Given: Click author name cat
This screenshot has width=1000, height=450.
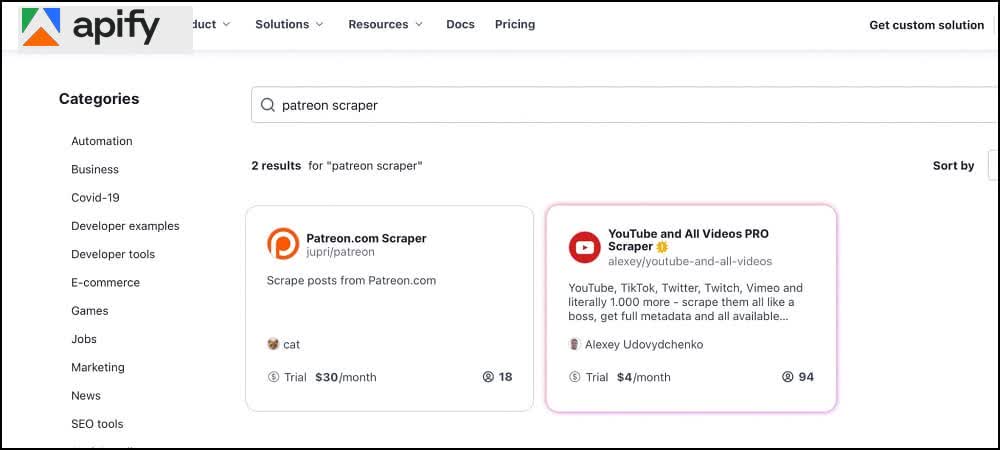Looking at the screenshot, I should tap(291, 344).
